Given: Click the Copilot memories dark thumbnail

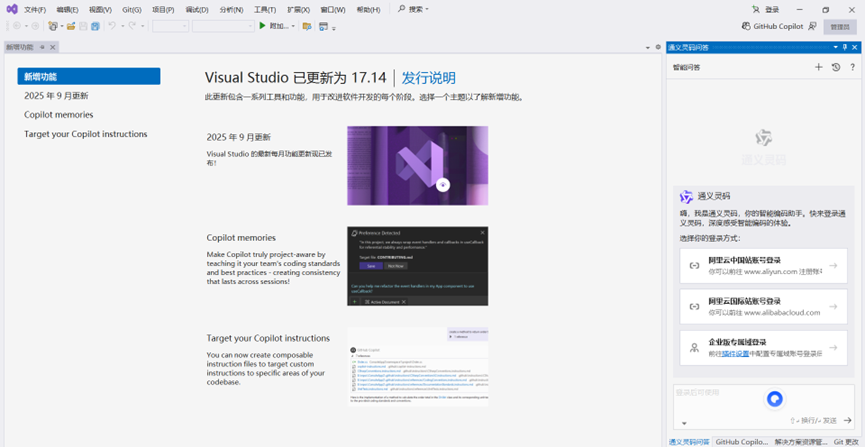Looking at the screenshot, I should (418, 266).
